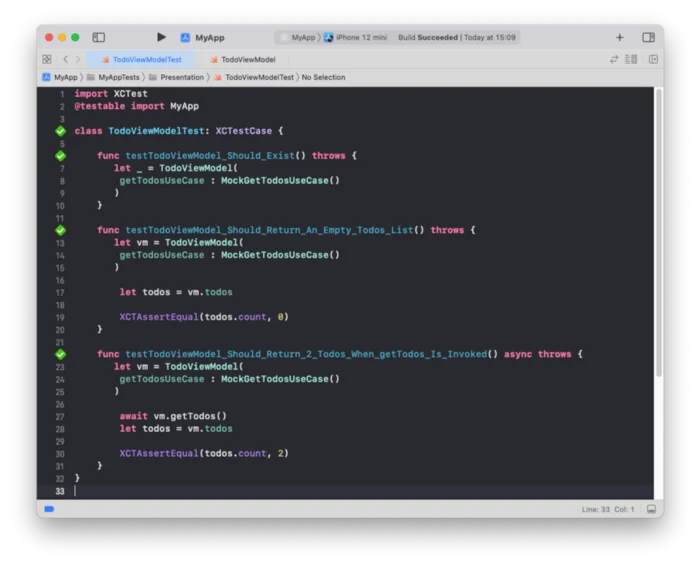This screenshot has height=566, width=700.
Task: Toggle the debug area at bottom right
Action: click(x=651, y=509)
